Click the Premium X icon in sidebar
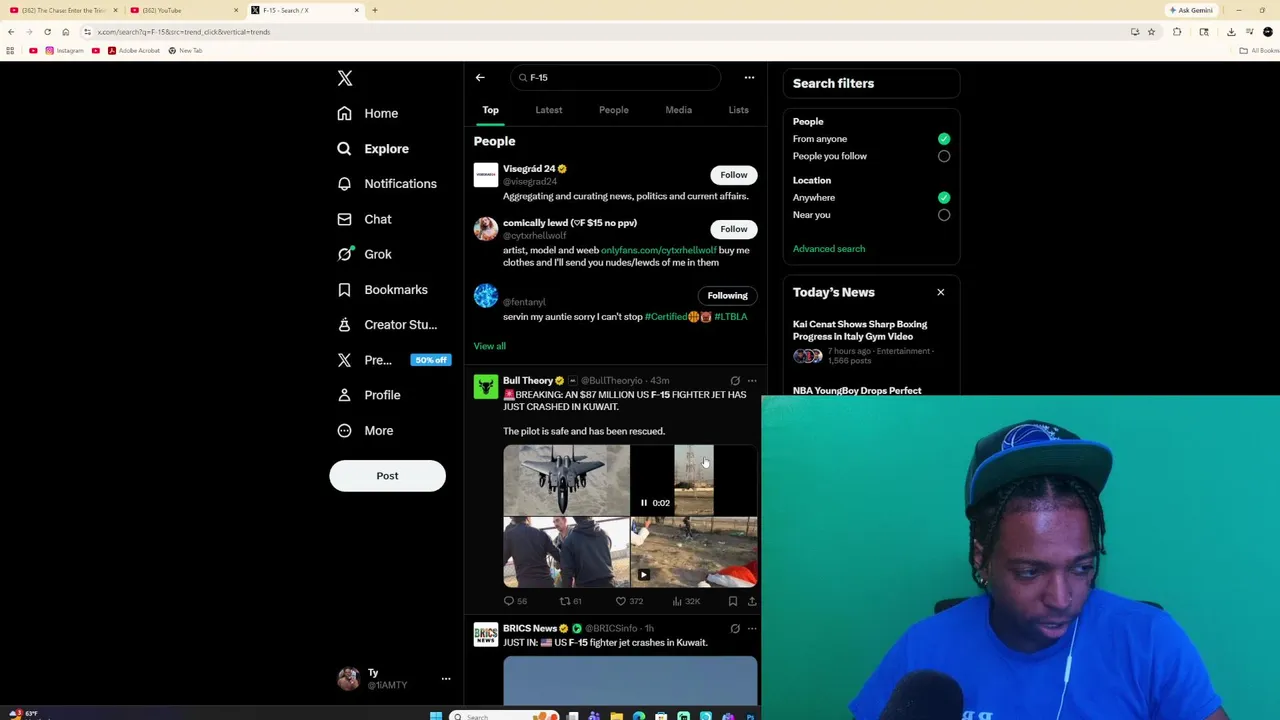The height and width of the screenshot is (720, 1280). coord(344,360)
